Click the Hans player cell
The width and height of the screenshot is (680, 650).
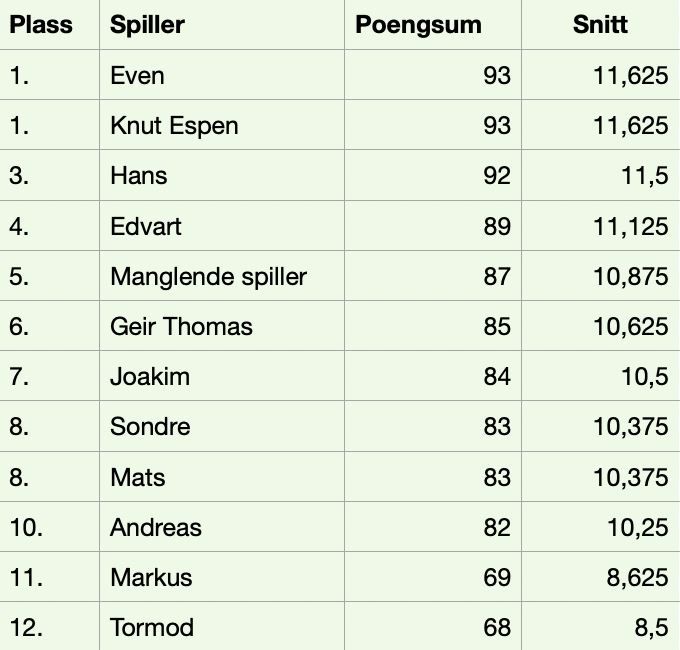[139, 176]
